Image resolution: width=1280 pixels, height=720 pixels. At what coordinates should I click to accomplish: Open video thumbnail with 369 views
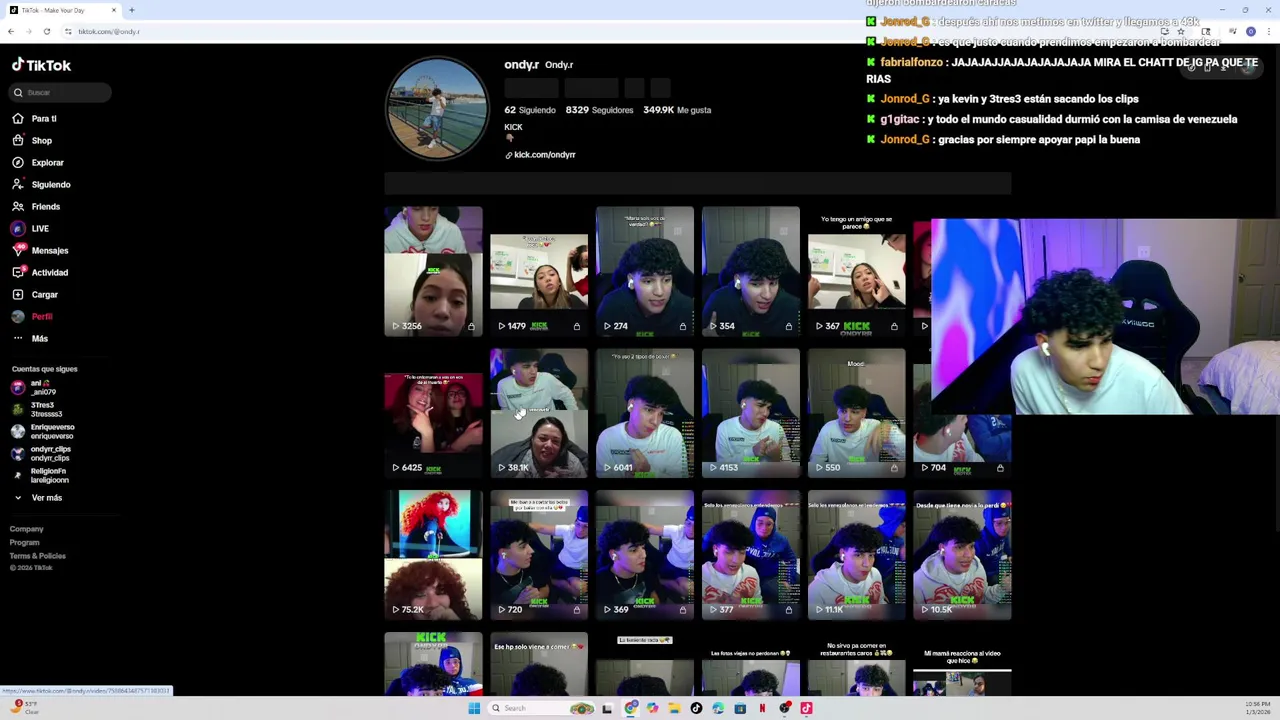click(x=645, y=555)
